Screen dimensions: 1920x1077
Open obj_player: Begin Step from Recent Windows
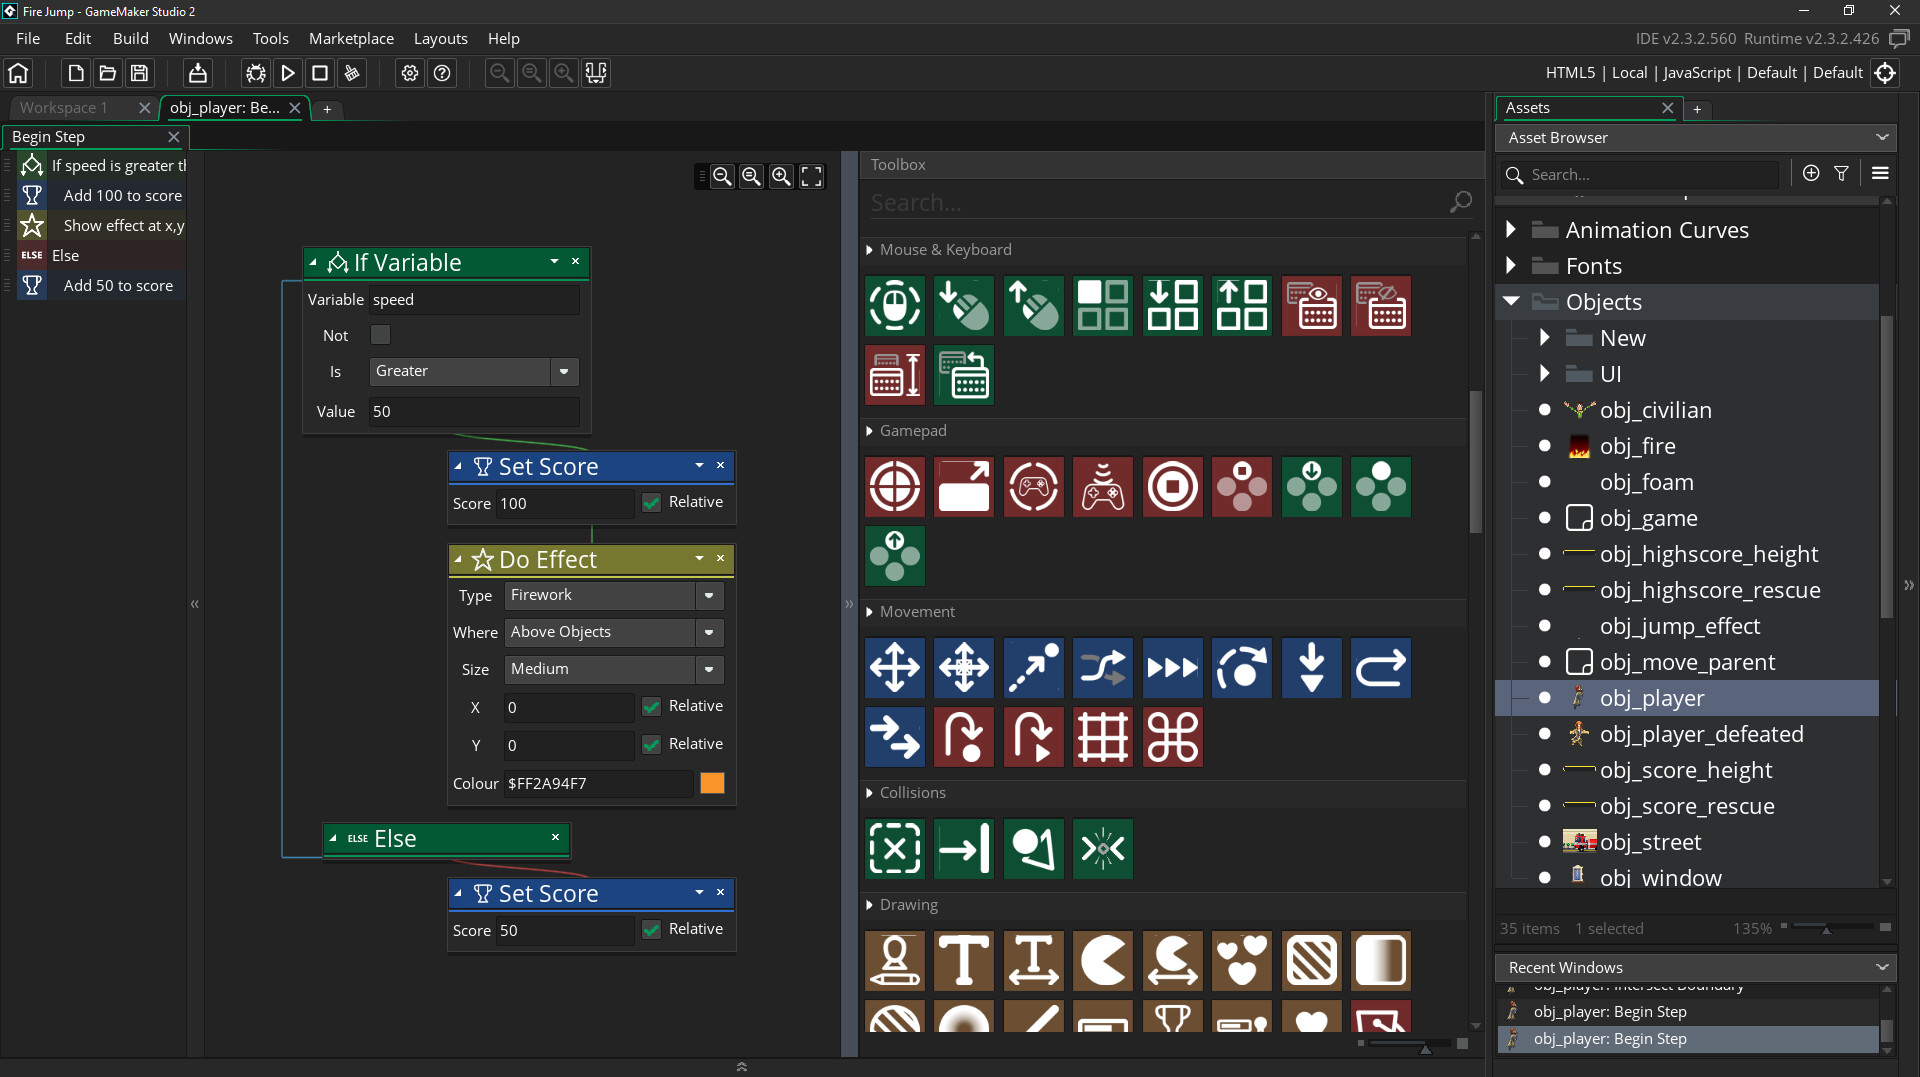pos(1610,1011)
